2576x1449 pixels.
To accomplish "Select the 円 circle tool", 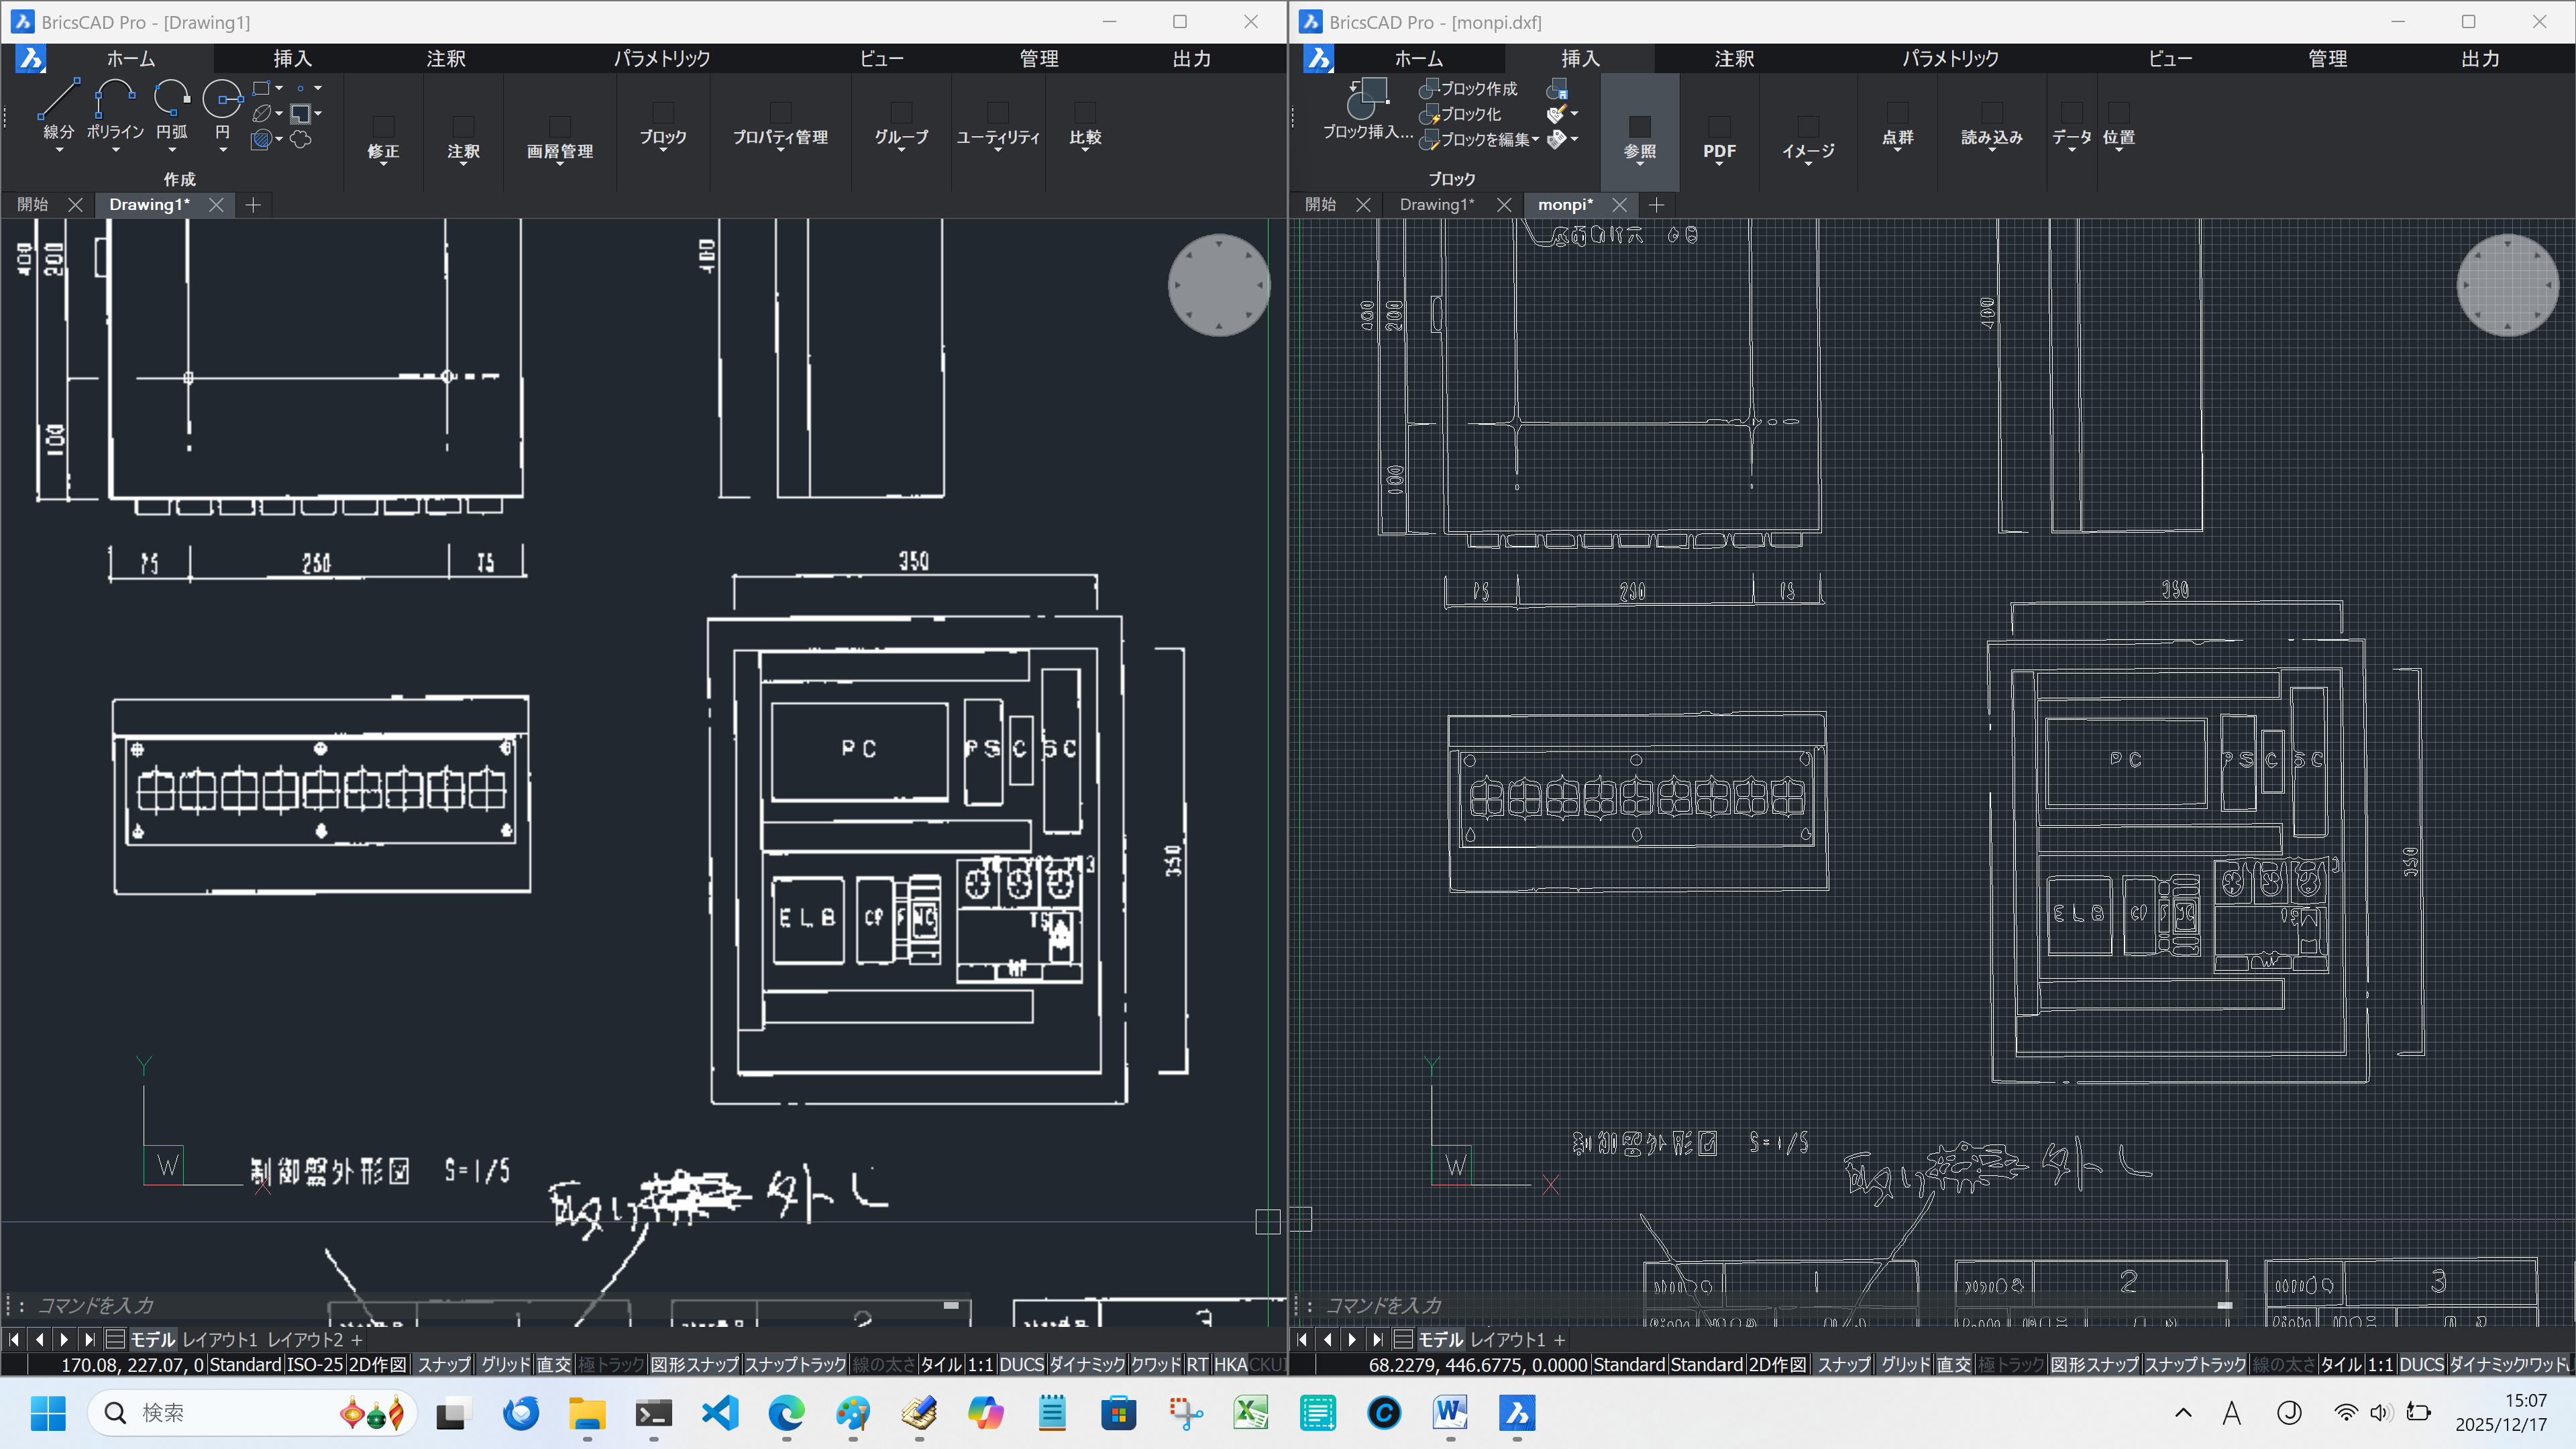I will [222, 100].
